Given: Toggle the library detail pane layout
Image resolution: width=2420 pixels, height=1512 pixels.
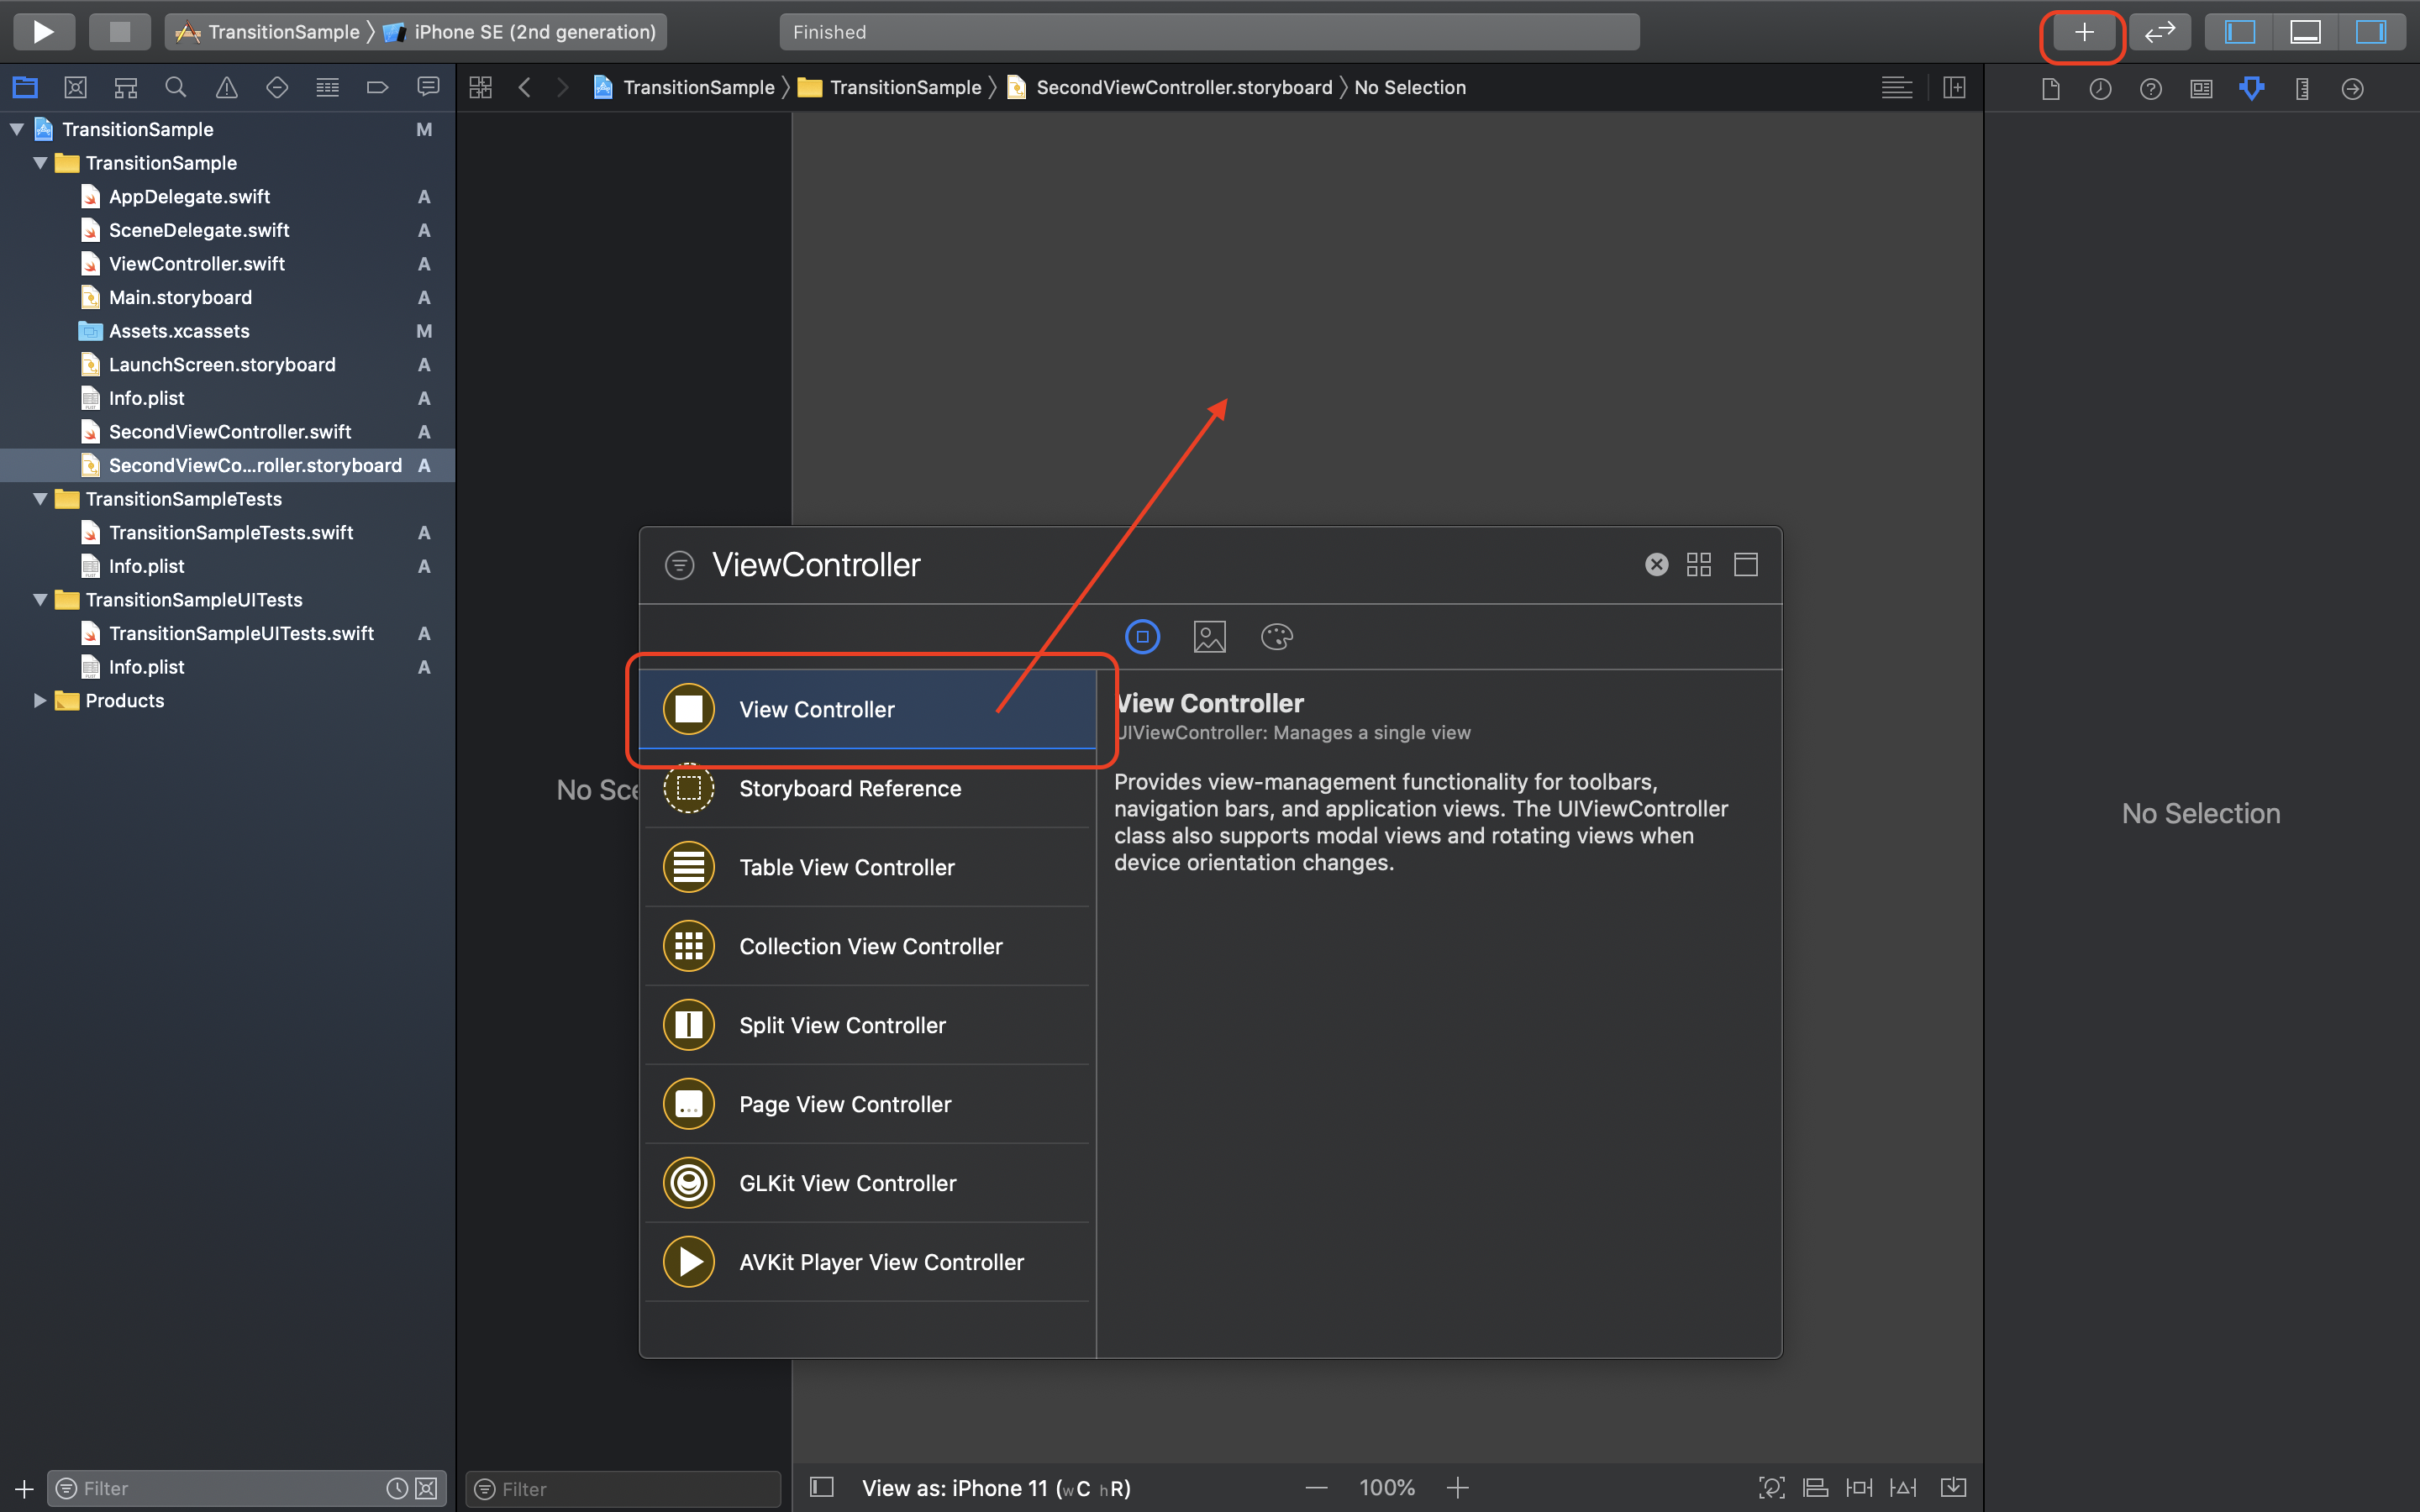Looking at the screenshot, I should tap(1745, 565).
